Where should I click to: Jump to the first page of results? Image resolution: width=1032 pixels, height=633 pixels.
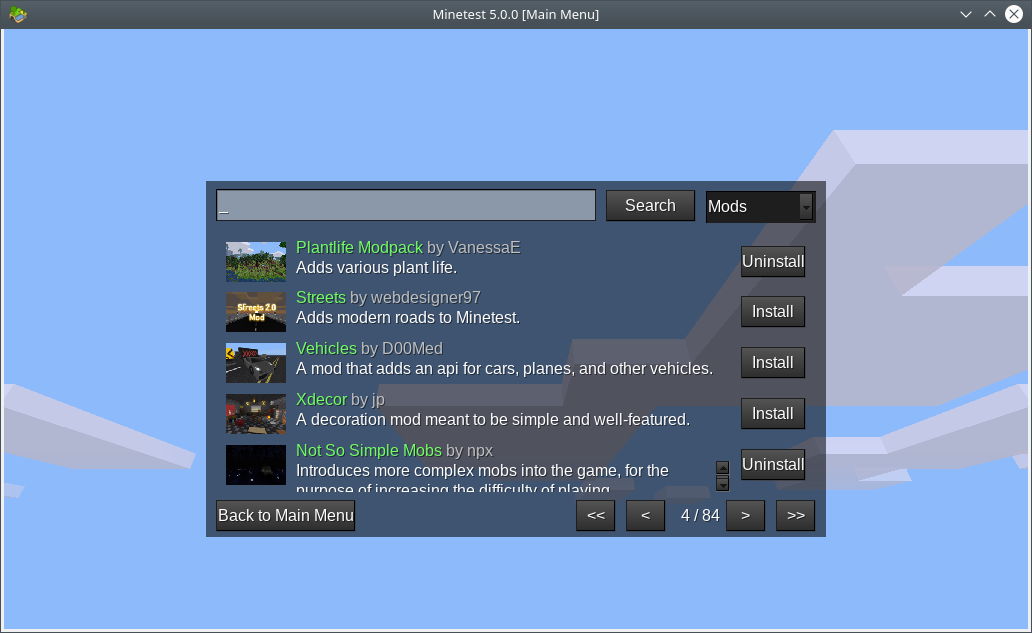(596, 515)
